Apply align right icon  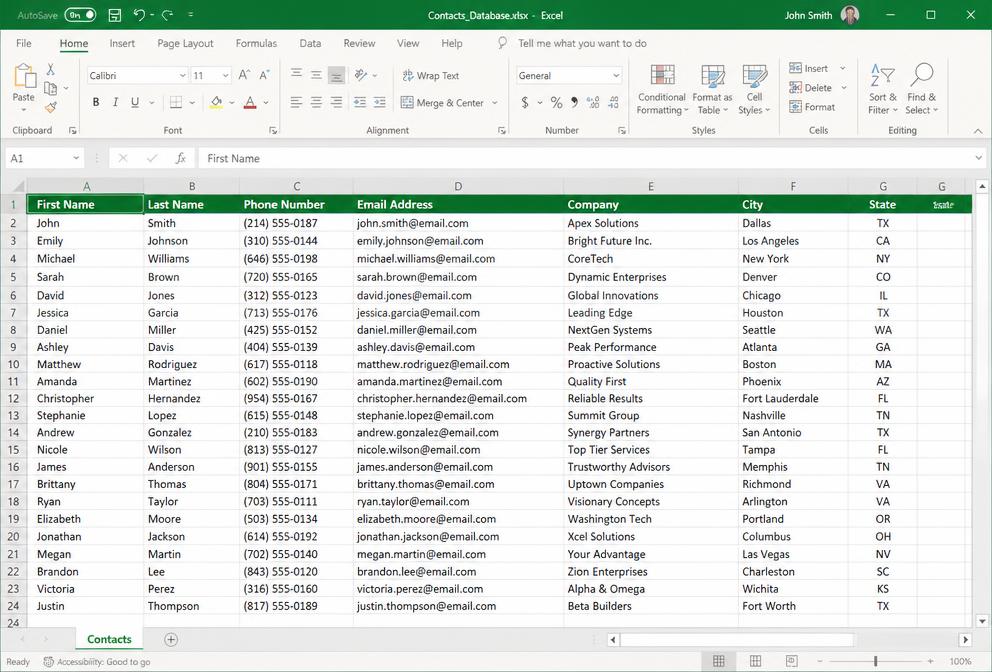pyautogui.click(x=337, y=102)
